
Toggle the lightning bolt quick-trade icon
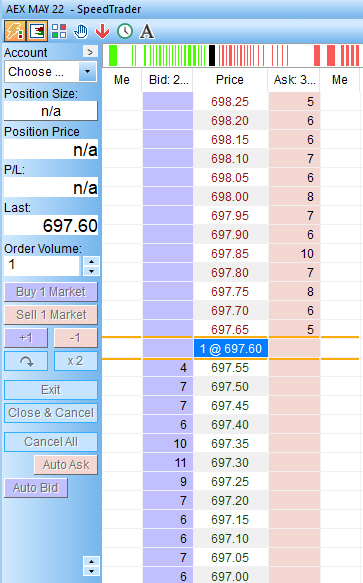coord(15,31)
